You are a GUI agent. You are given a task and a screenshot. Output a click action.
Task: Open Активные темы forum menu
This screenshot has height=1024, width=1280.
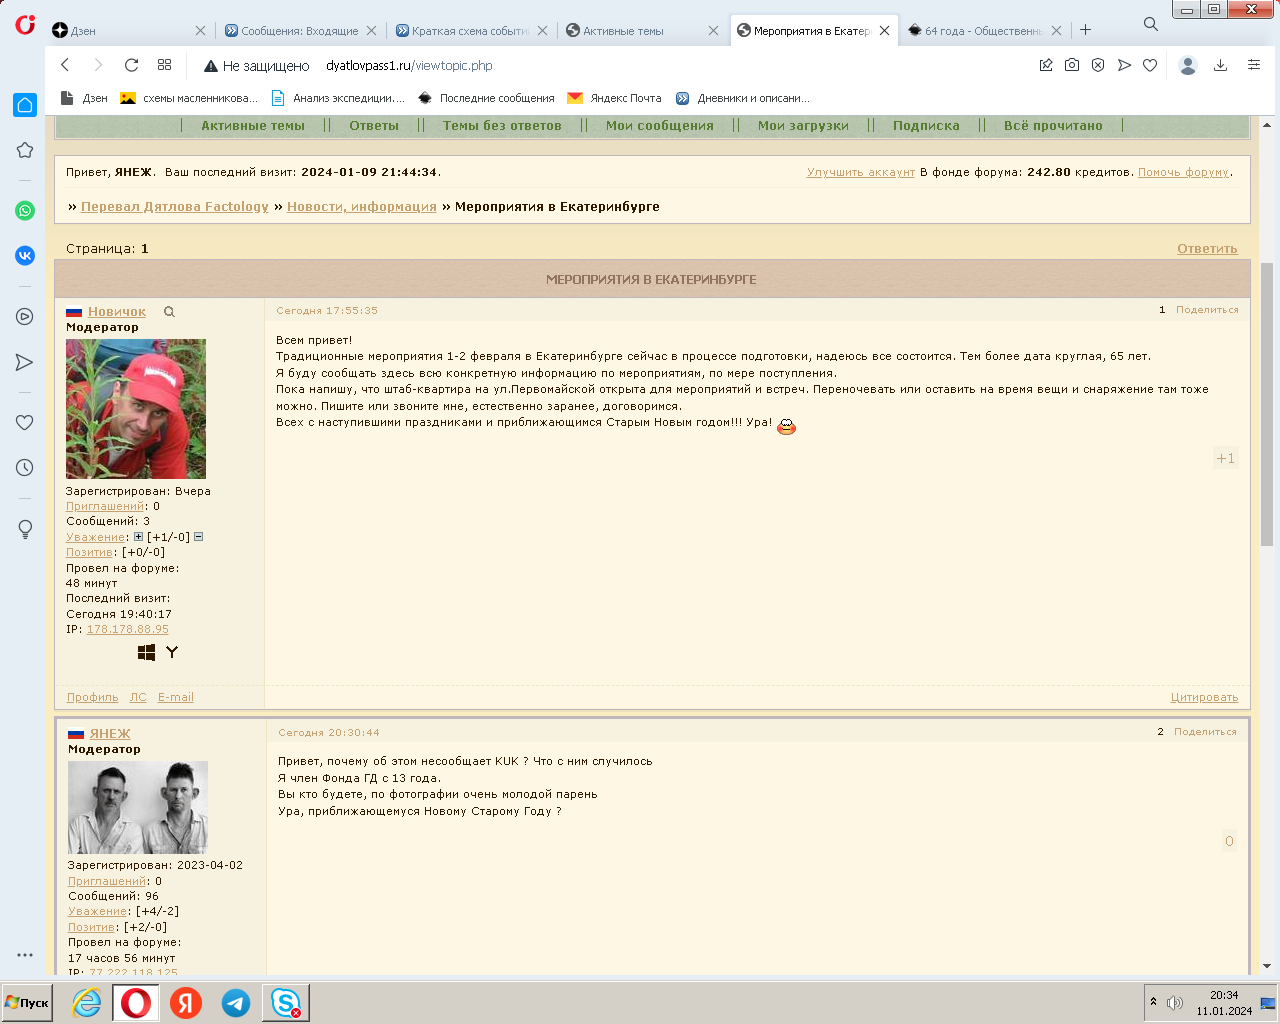[x=253, y=126]
